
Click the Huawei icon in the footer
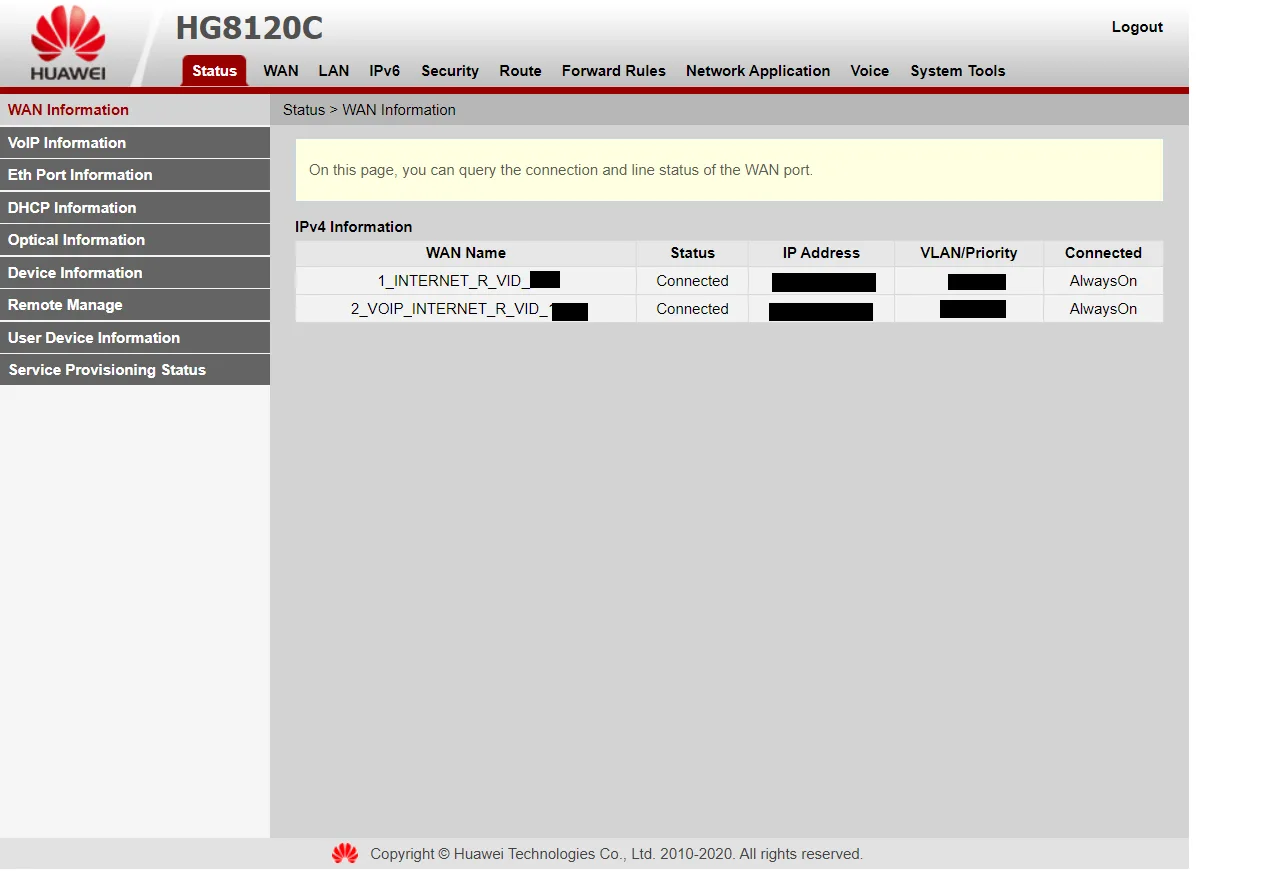pyautogui.click(x=344, y=853)
